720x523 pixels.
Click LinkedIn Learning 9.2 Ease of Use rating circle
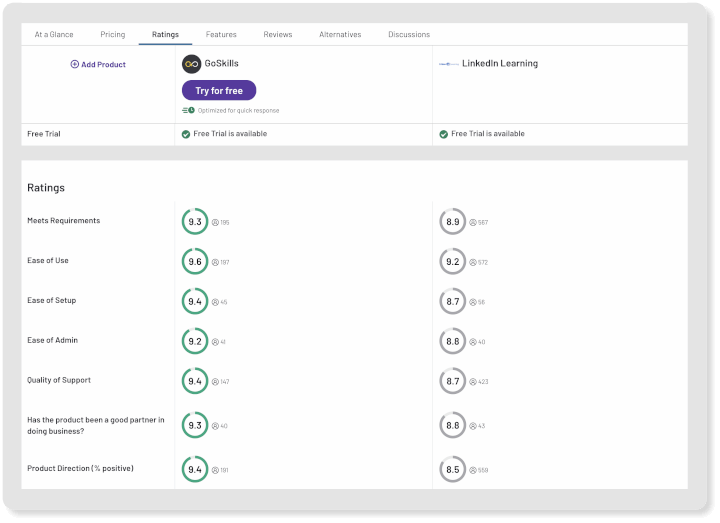[453, 262]
